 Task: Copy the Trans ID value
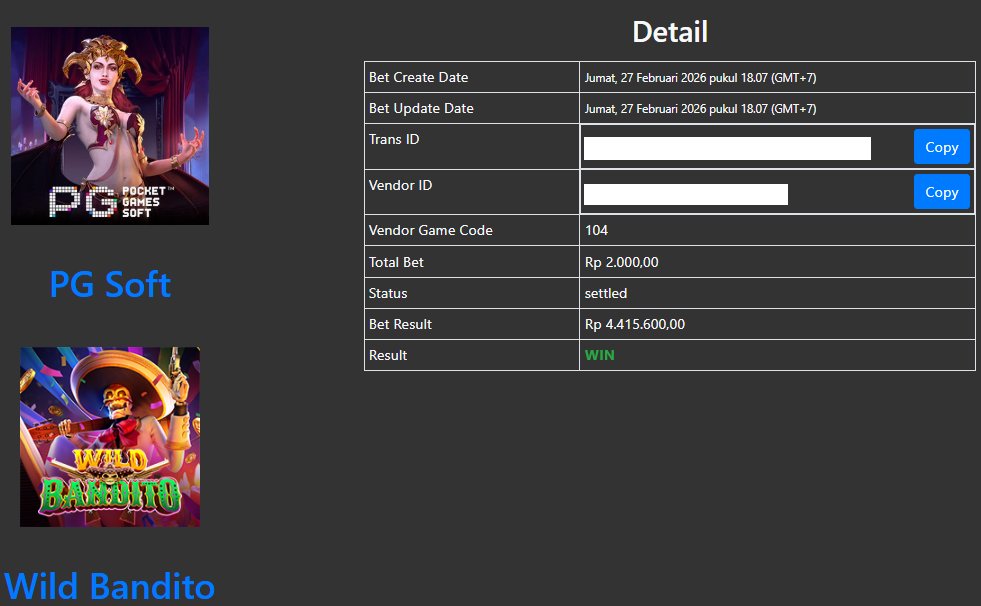(x=941, y=147)
